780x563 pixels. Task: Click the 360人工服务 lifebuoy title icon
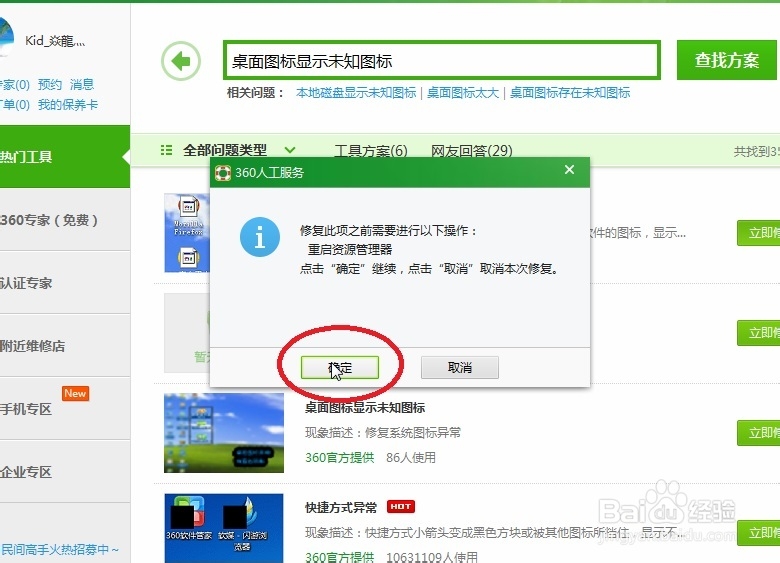tap(222, 173)
